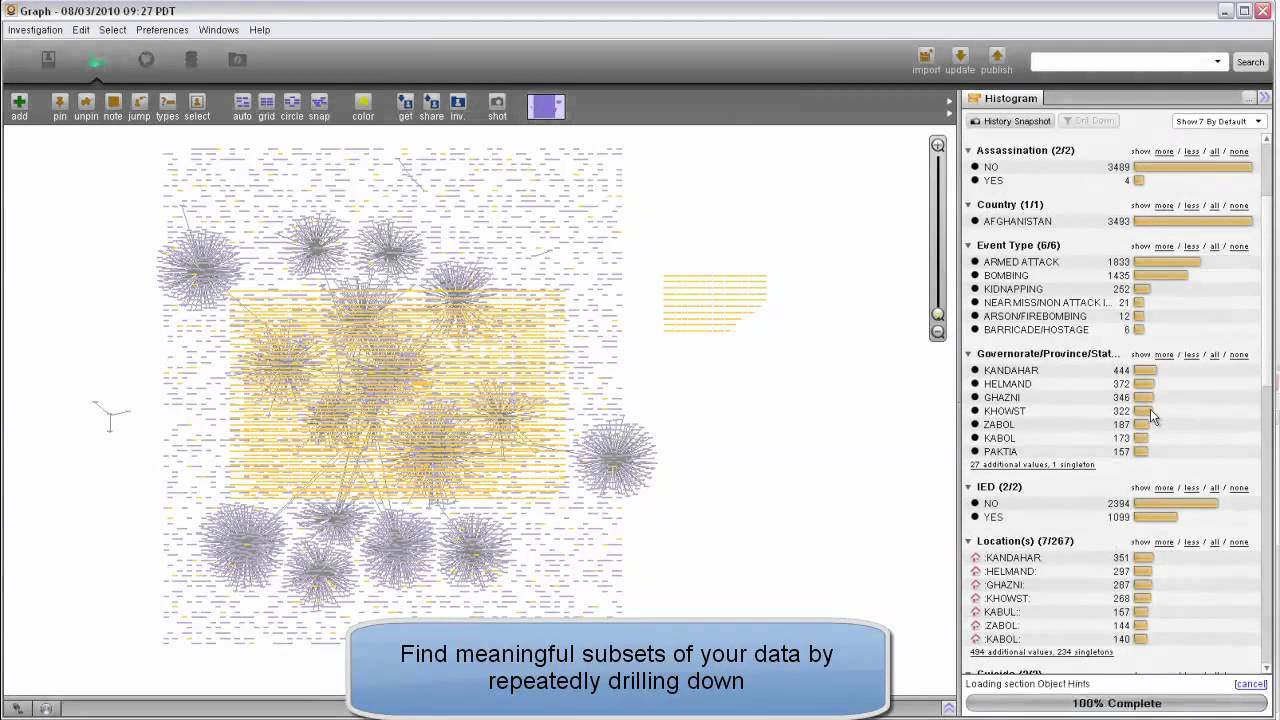Open the Investigation menu
Viewport: 1280px width, 720px height.
click(x=35, y=30)
